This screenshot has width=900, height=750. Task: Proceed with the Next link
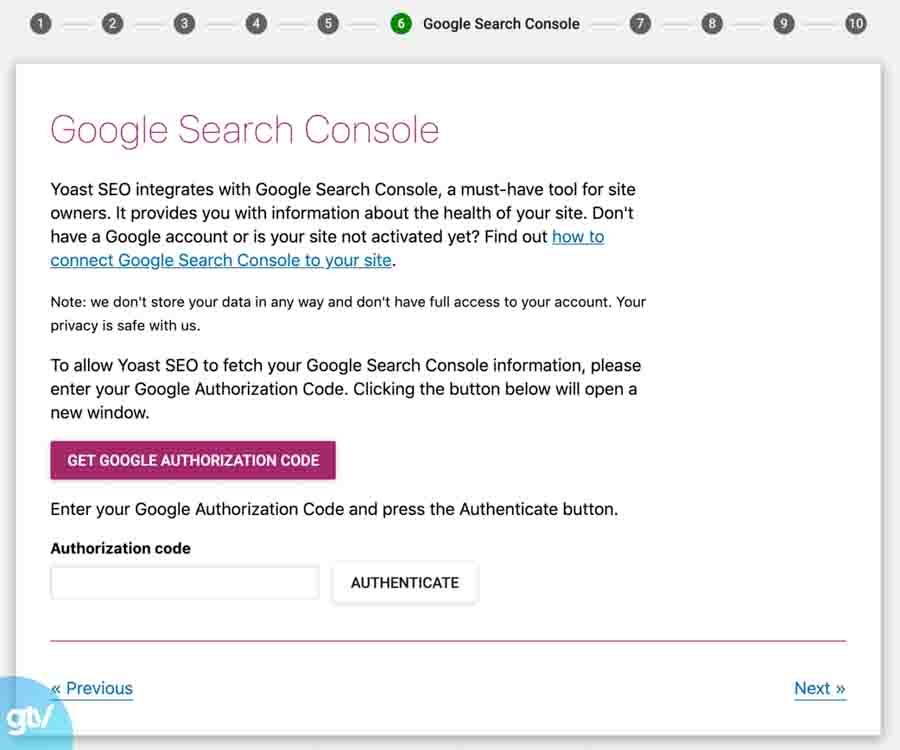click(819, 688)
